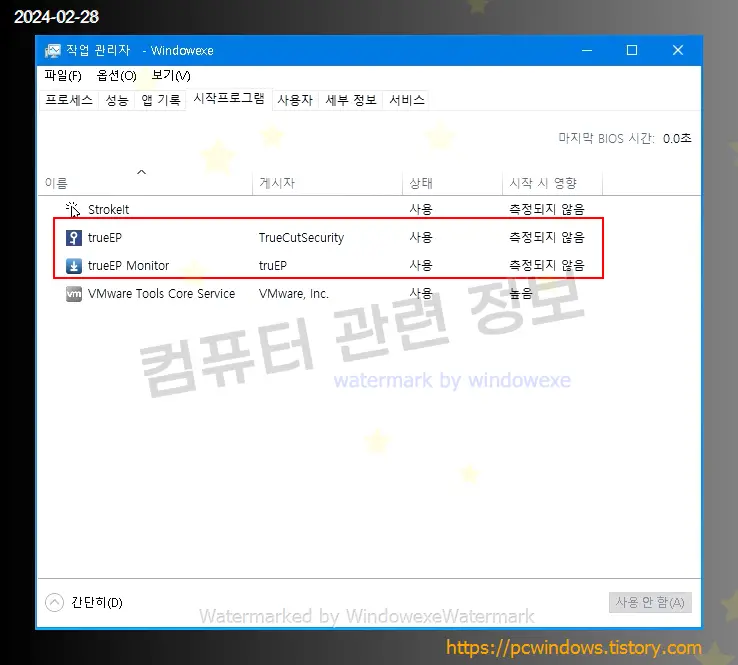Click the 간단히(D) label
The width and height of the screenshot is (738, 665).
point(97,602)
